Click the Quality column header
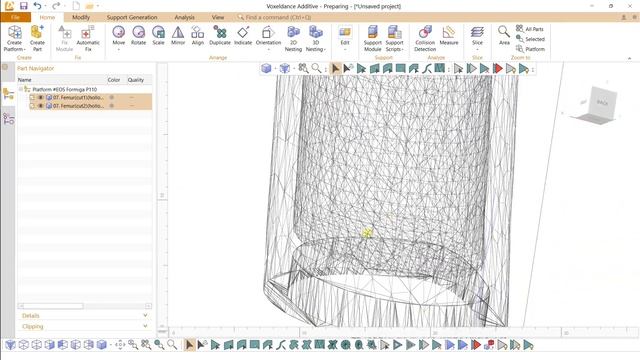The height and width of the screenshot is (360, 640). click(x=136, y=80)
